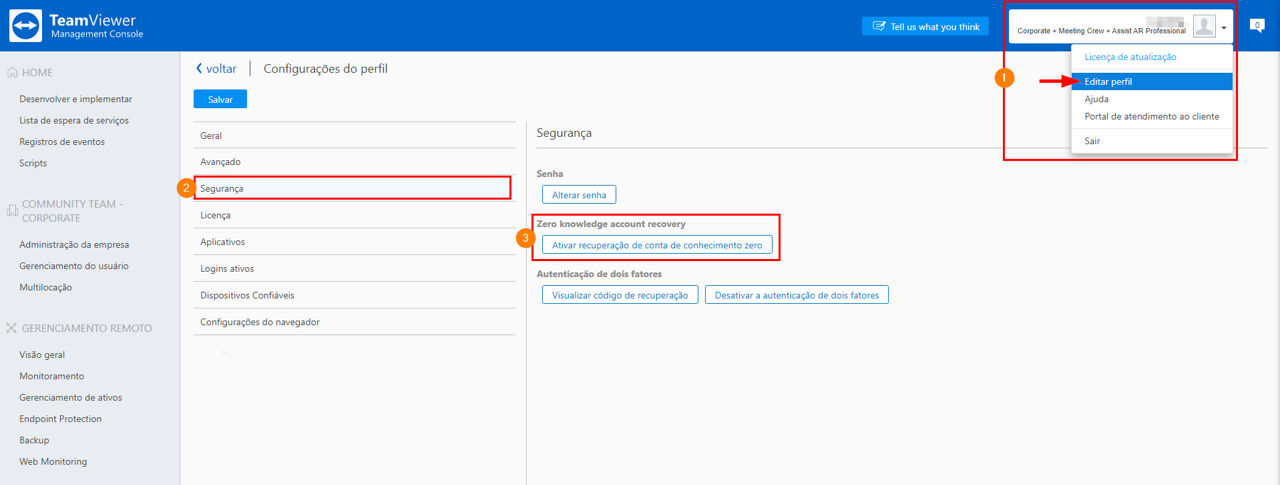1280x485 pixels.
Task: Click the 'Corporate + Meeting Crew + Assist AR Professional' license text
Action: click(1101, 31)
